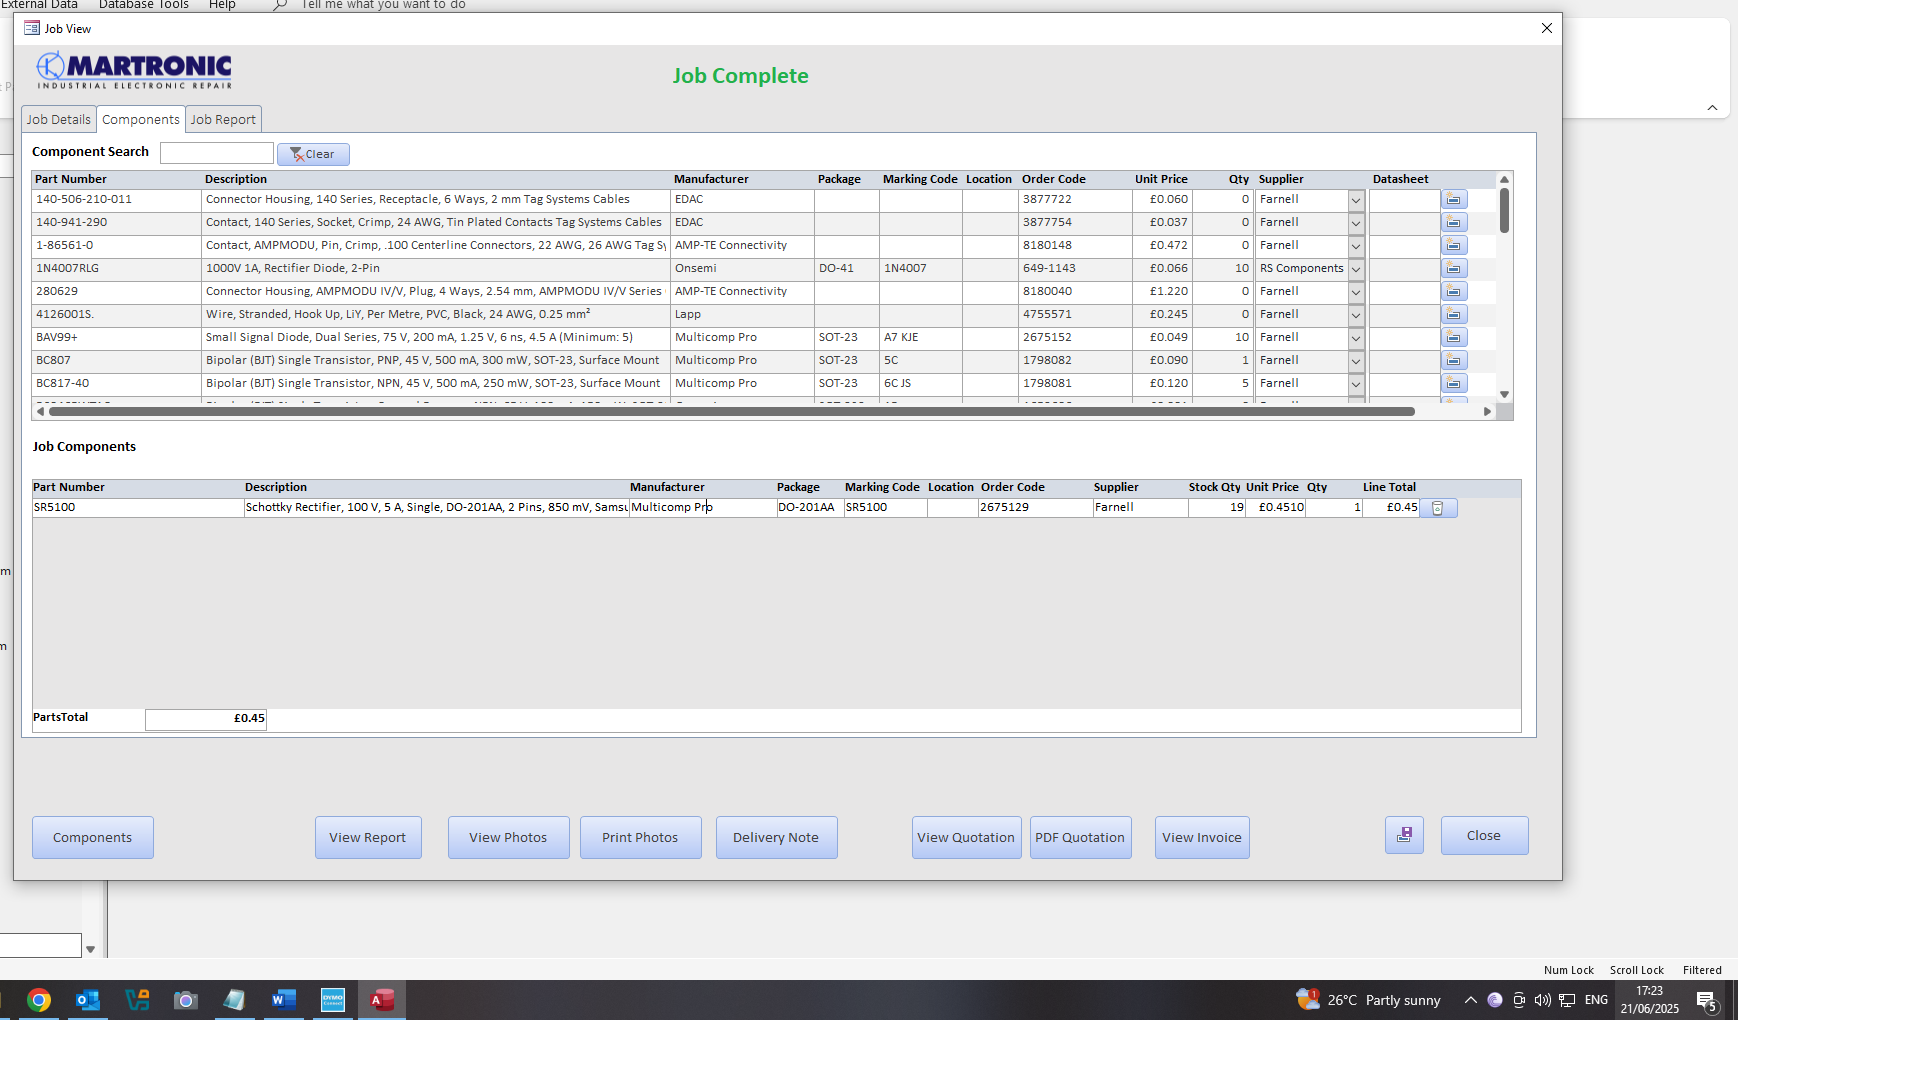1920x1080 pixels.
Task: Click the Qty field of SR5100
Action: pyautogui.click(x=1333, y=508)
